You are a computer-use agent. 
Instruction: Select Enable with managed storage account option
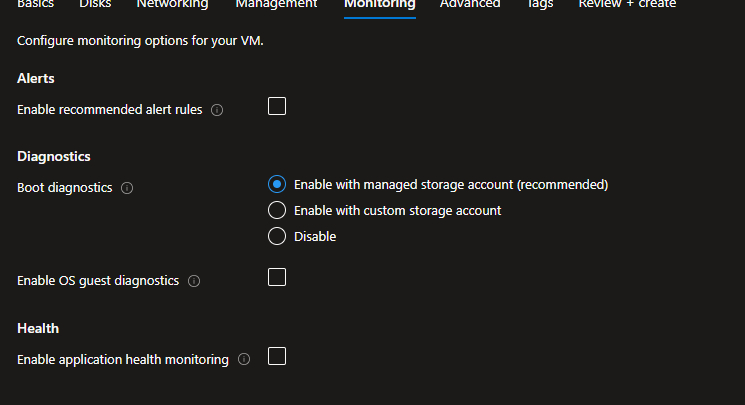(278, 184)
